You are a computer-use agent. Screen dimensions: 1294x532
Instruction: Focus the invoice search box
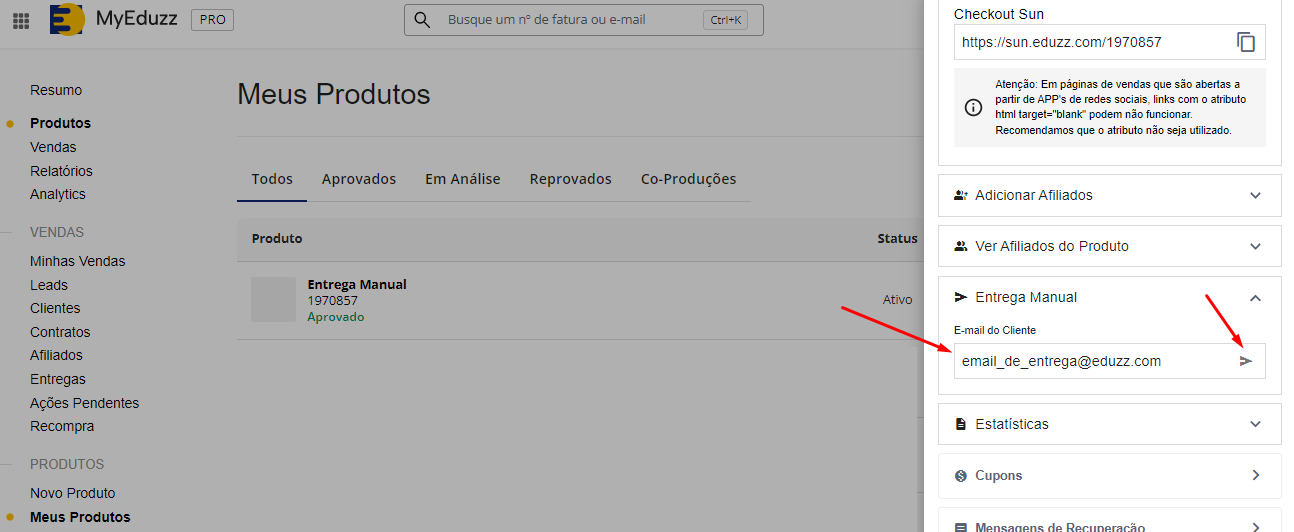(570, 20)
